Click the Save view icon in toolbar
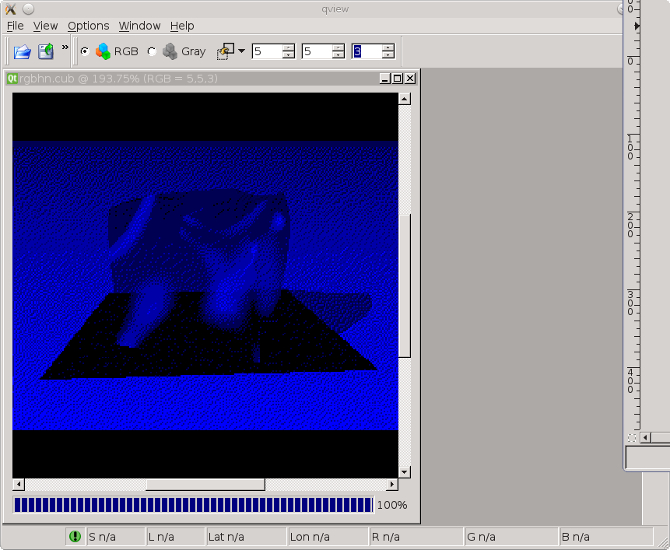670x550 pixels. tap(46, 51)
